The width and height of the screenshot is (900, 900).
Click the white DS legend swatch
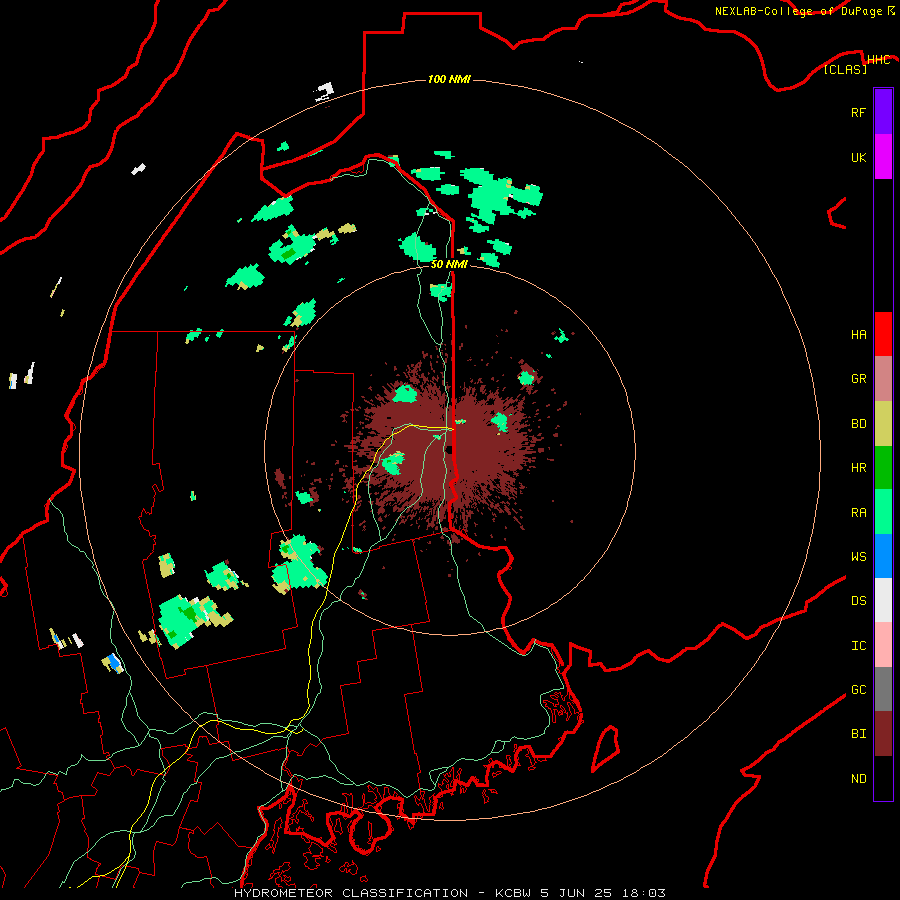(x=883, y=600)
